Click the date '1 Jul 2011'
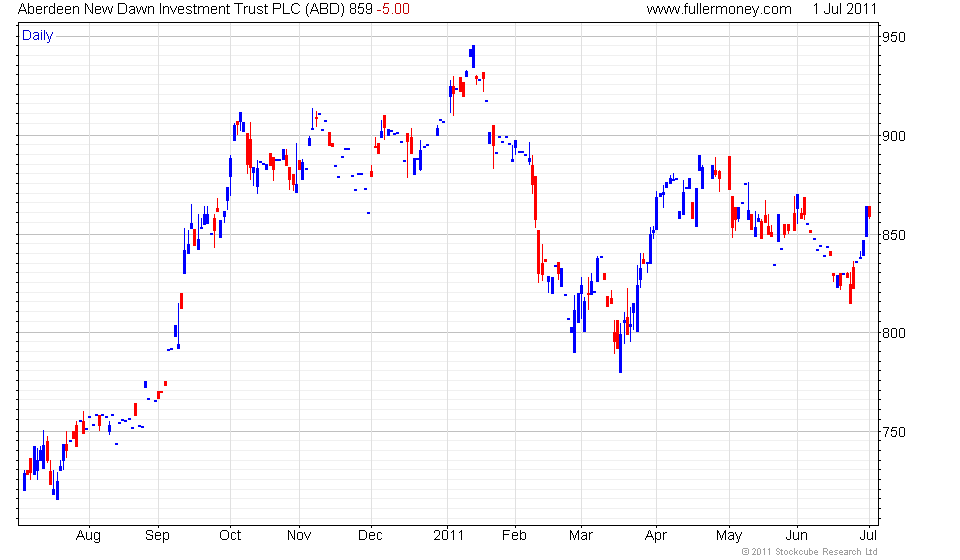 845,9
